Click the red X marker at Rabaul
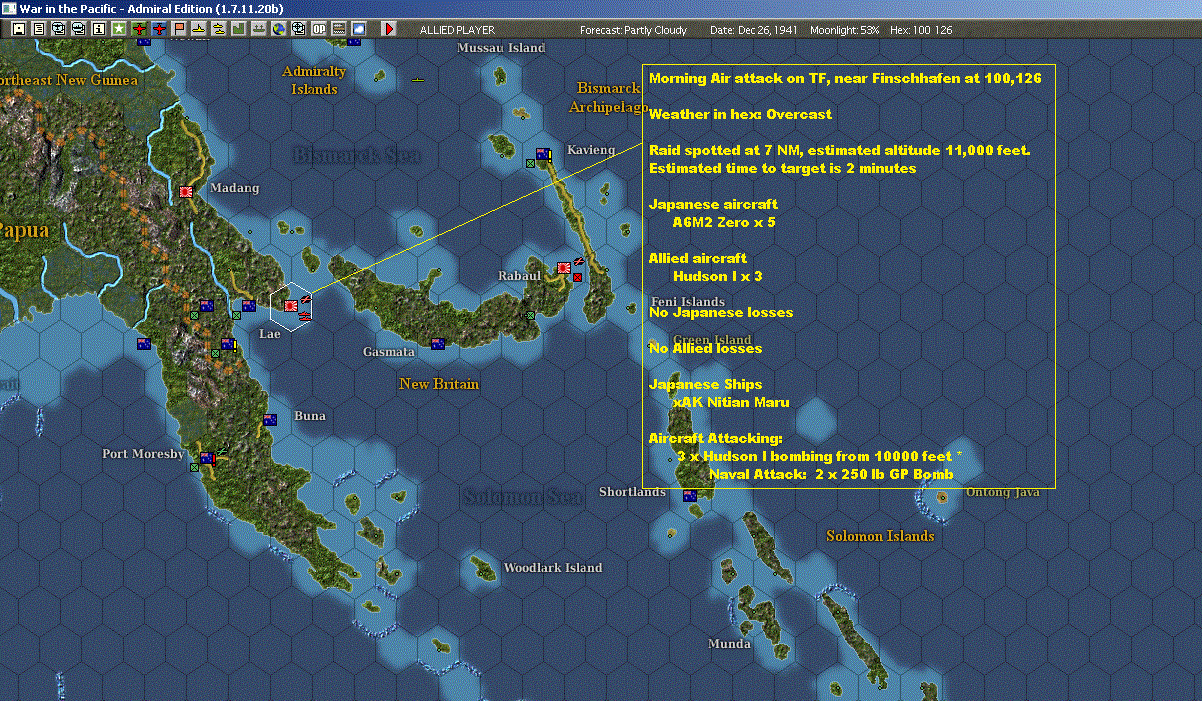Image resolution: width=1202 pixels, height=701 pixels. click(x=578, y=277)
